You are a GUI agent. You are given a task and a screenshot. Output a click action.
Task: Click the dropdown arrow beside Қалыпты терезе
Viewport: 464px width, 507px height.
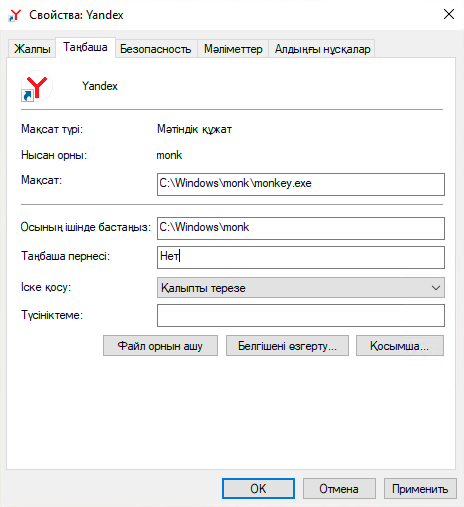point(435,288)
